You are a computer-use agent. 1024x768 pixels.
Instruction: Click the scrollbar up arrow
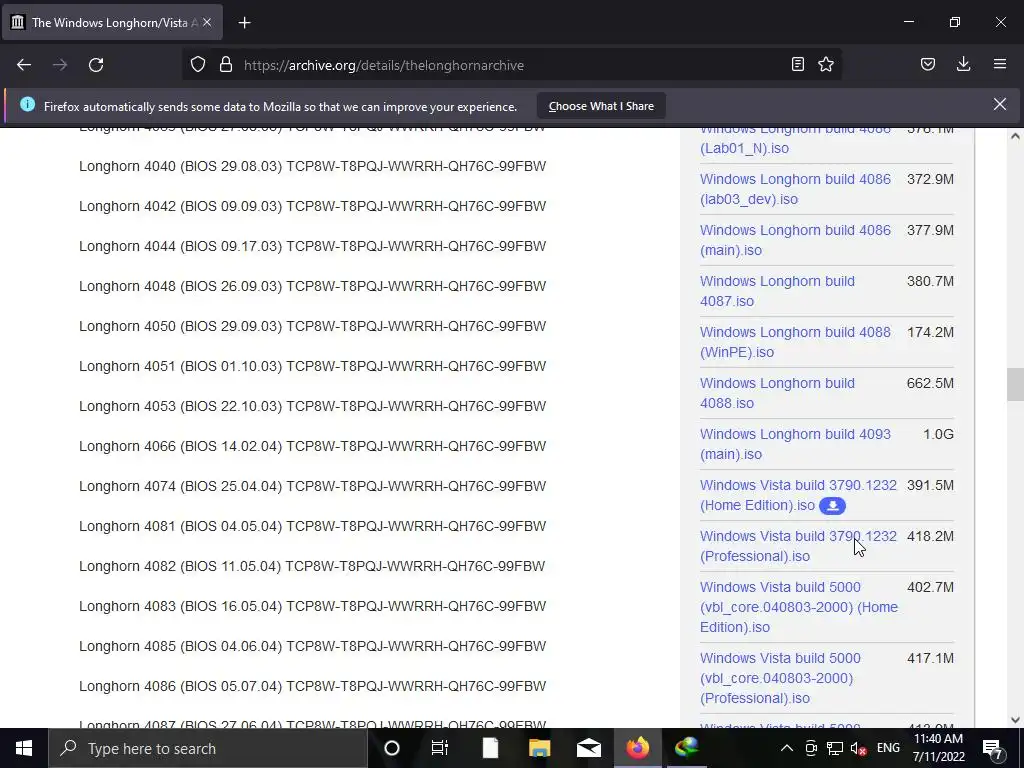coord(1015,136)
